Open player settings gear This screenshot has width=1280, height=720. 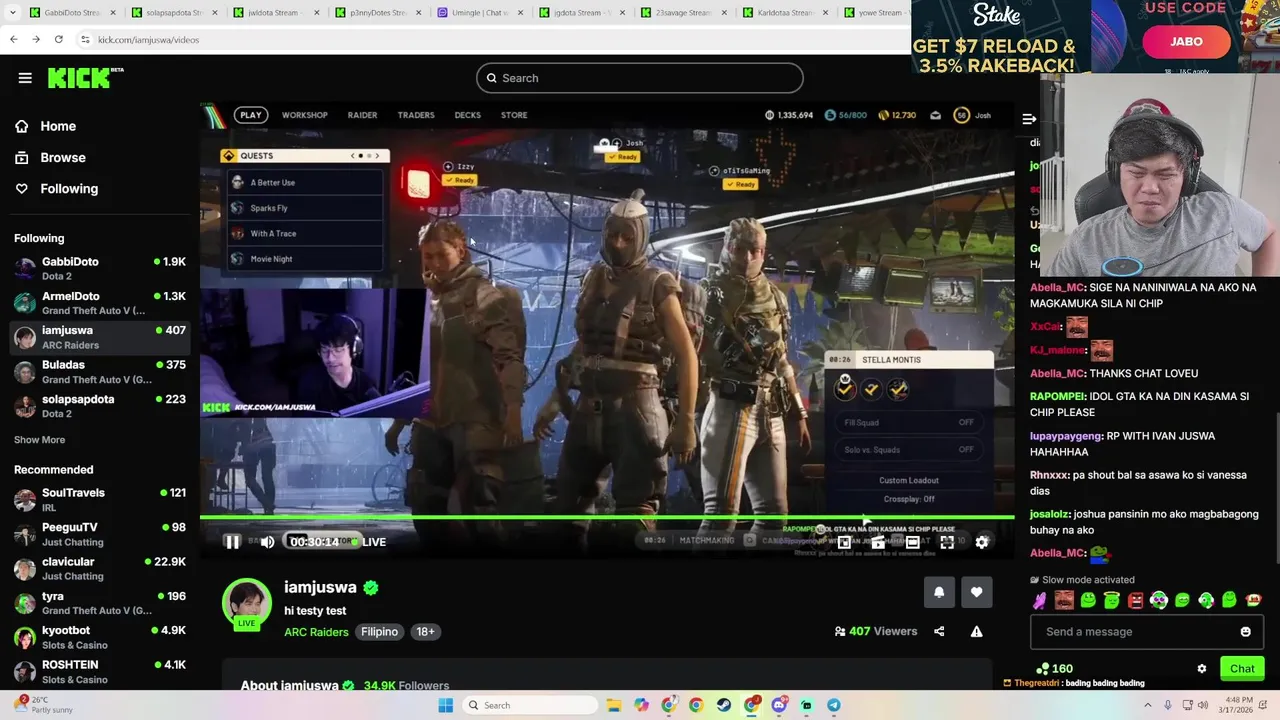pyautogui.click(x=982, y=542)
